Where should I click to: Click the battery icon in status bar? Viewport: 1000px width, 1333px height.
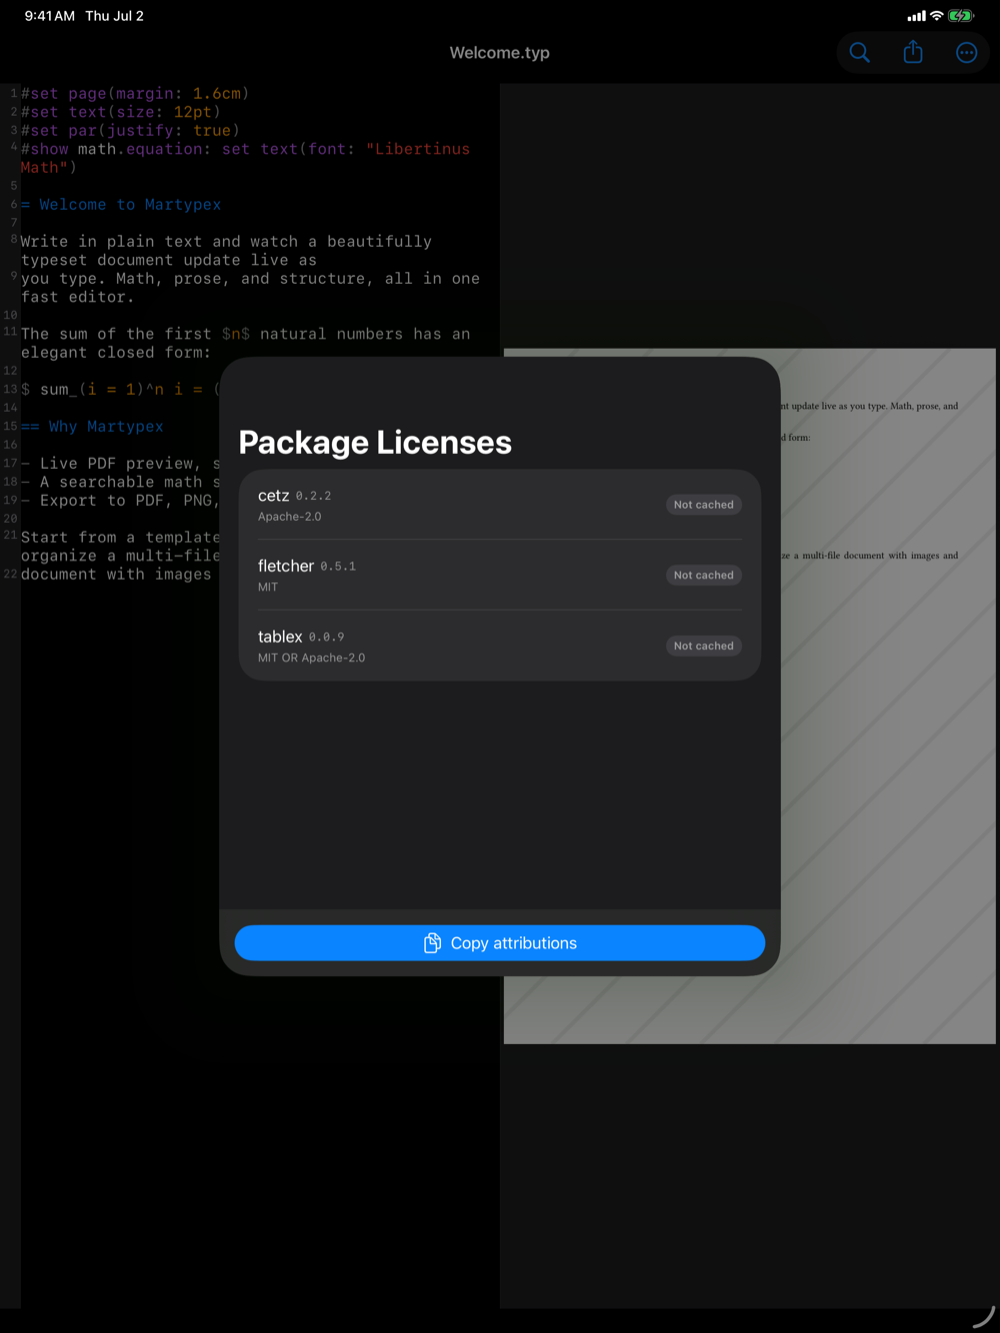click(960, 16)
